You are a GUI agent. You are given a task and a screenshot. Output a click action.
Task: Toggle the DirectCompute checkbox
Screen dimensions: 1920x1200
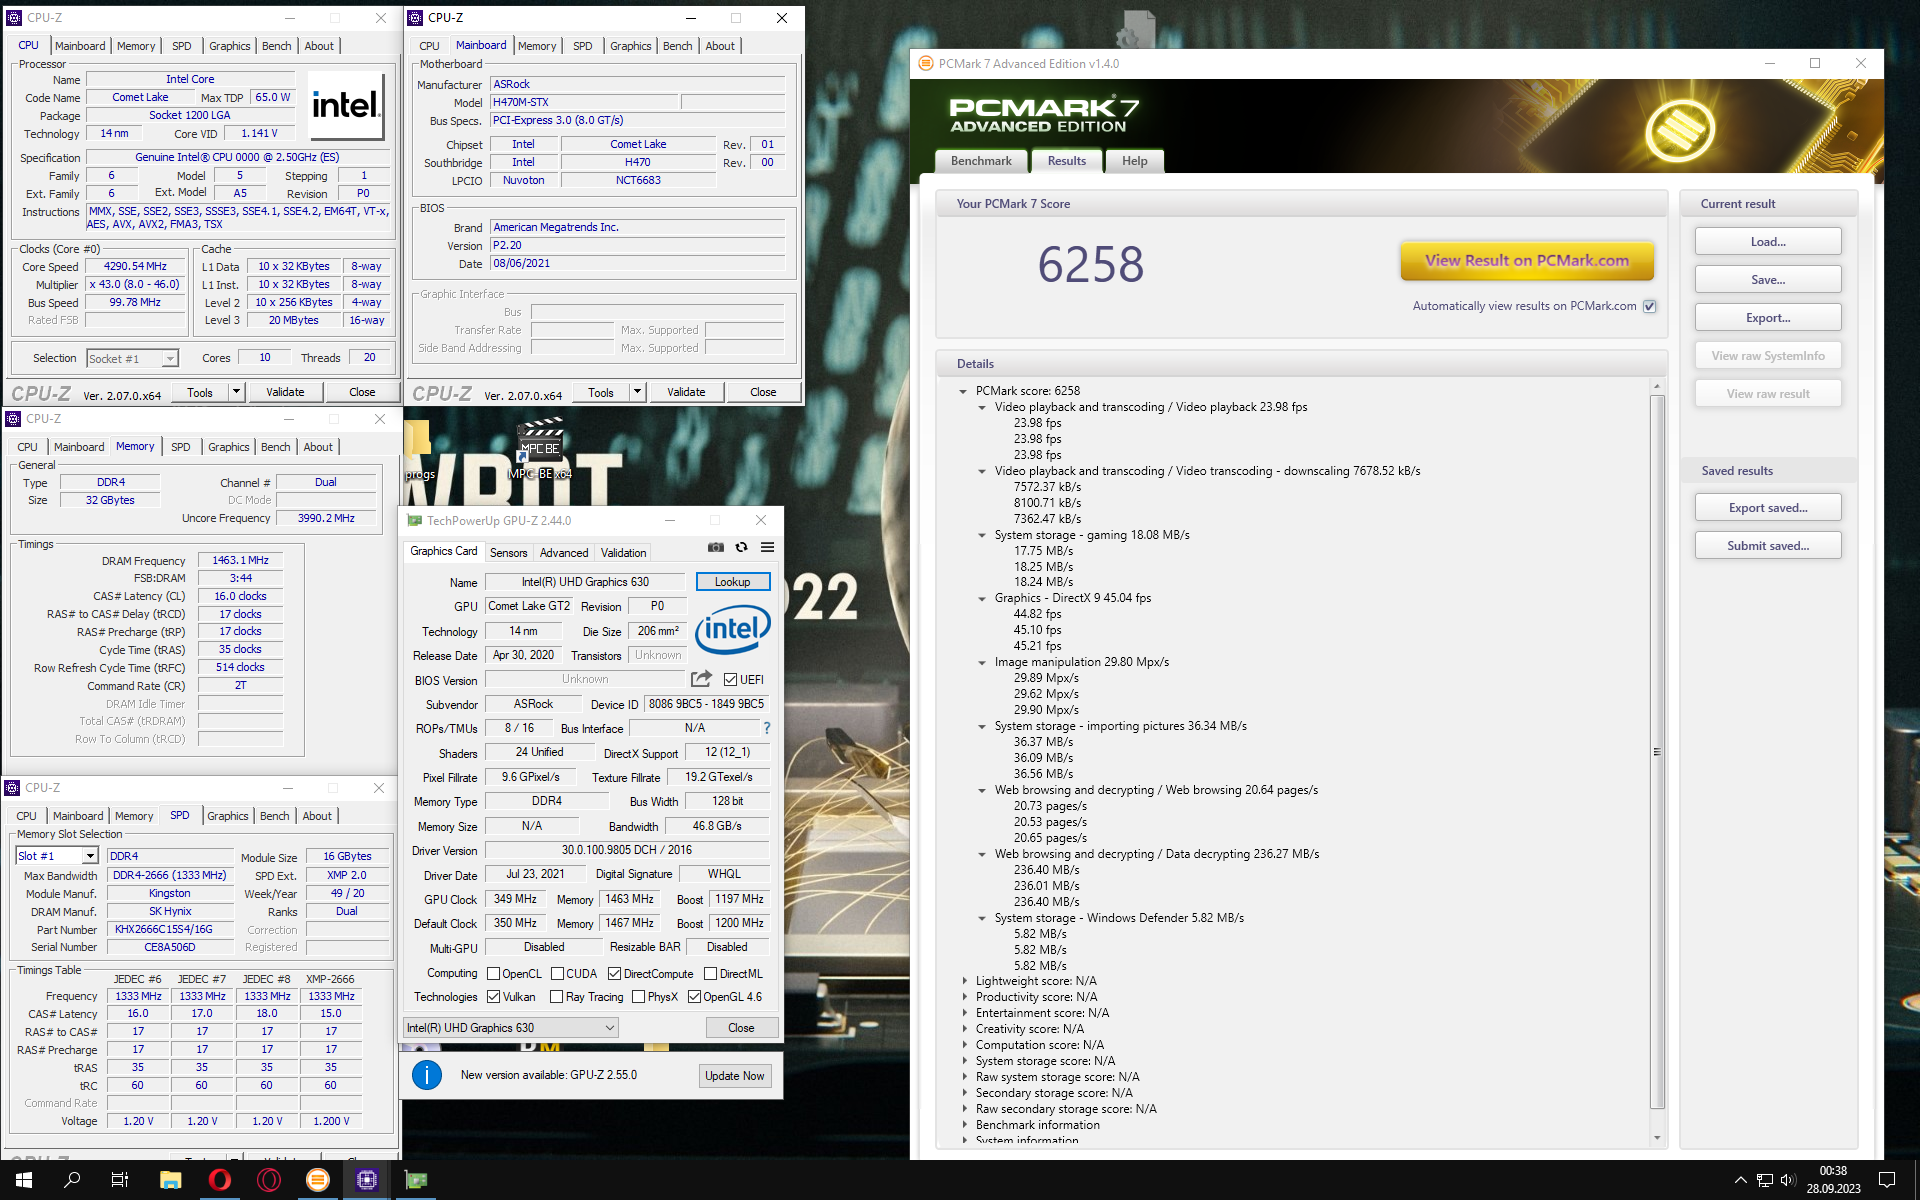[614, 974]
